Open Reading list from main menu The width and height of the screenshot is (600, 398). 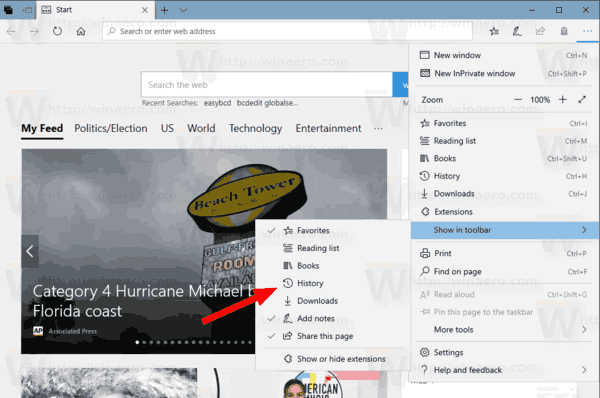(503, 141)
